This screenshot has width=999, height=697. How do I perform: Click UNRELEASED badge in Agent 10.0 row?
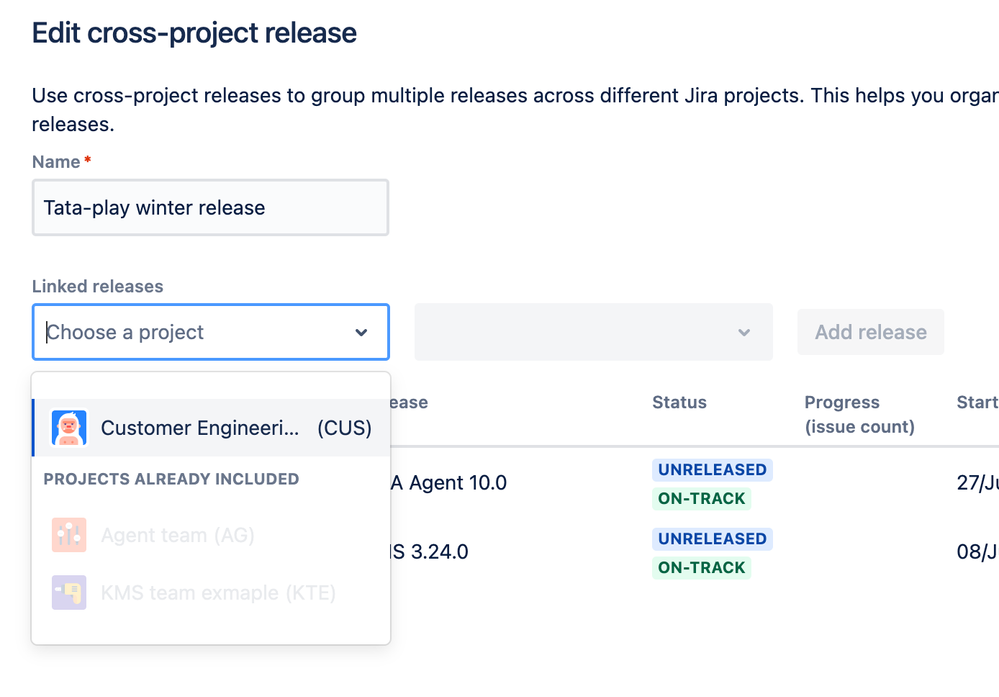[x=712, y=470]
